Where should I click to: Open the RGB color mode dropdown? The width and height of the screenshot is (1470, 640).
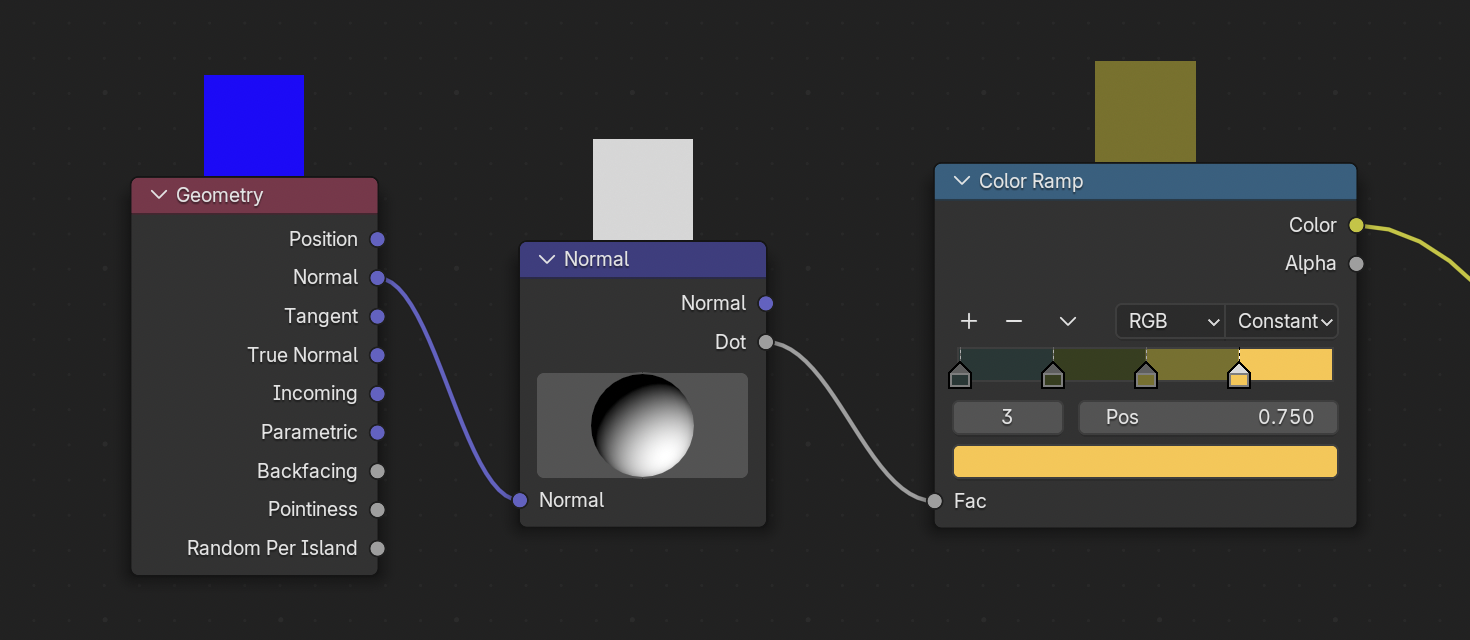pyautogui.click(x=1170, y=321)
